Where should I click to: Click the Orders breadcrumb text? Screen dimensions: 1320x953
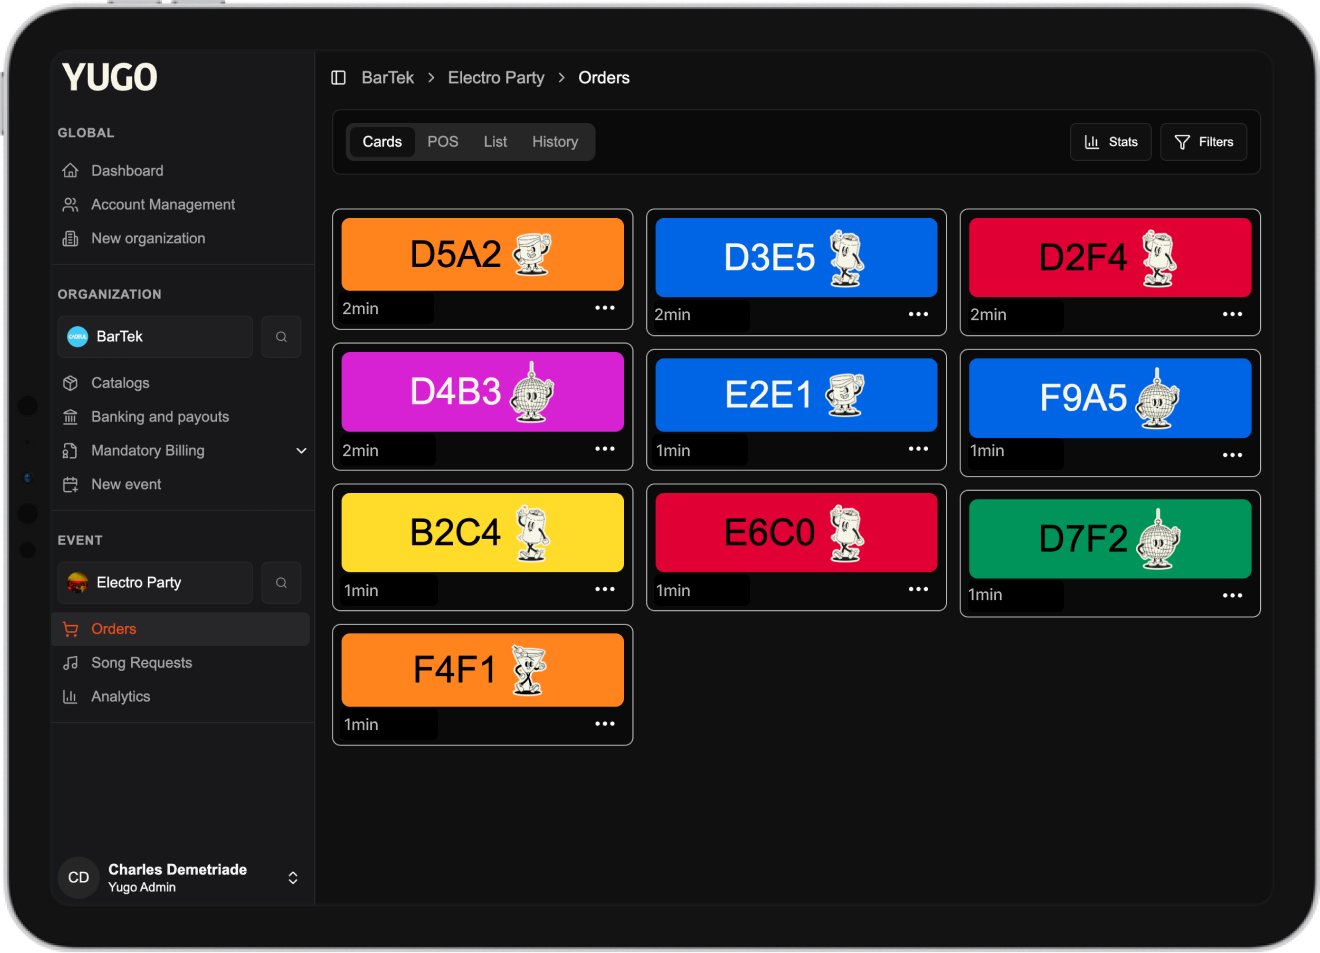[x=604, y=78]
